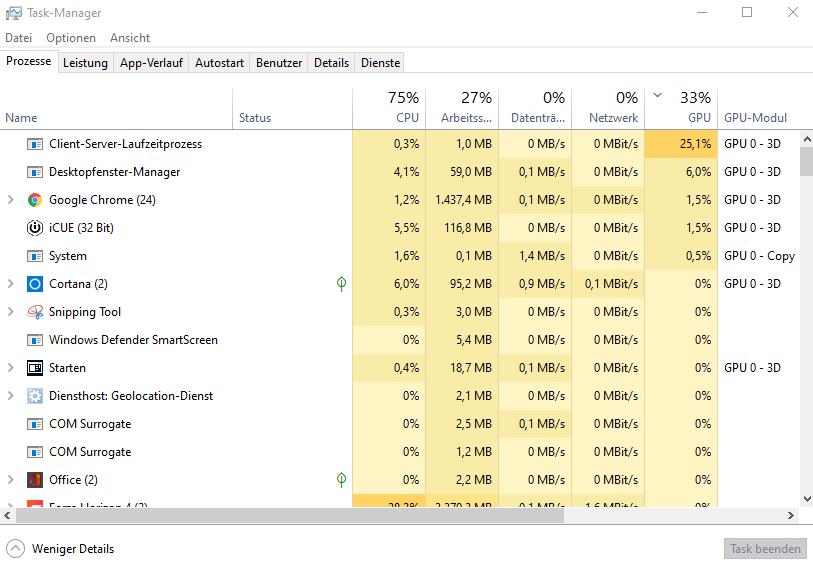
Task: Sort by the Arbeitsspeicher column header
Action: [x=462, y=108]
